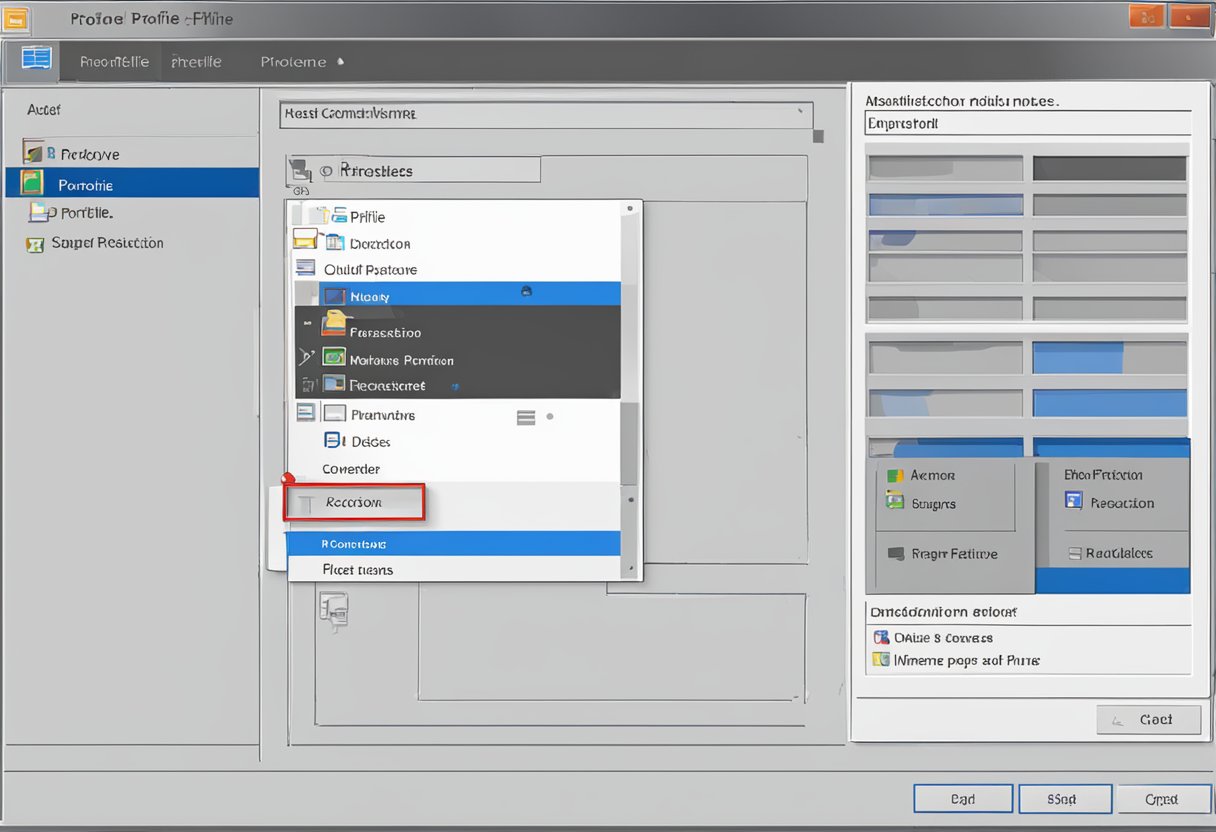Click the document icon below the list
This screenshot has height=832, width=1216.
(334, 608)
